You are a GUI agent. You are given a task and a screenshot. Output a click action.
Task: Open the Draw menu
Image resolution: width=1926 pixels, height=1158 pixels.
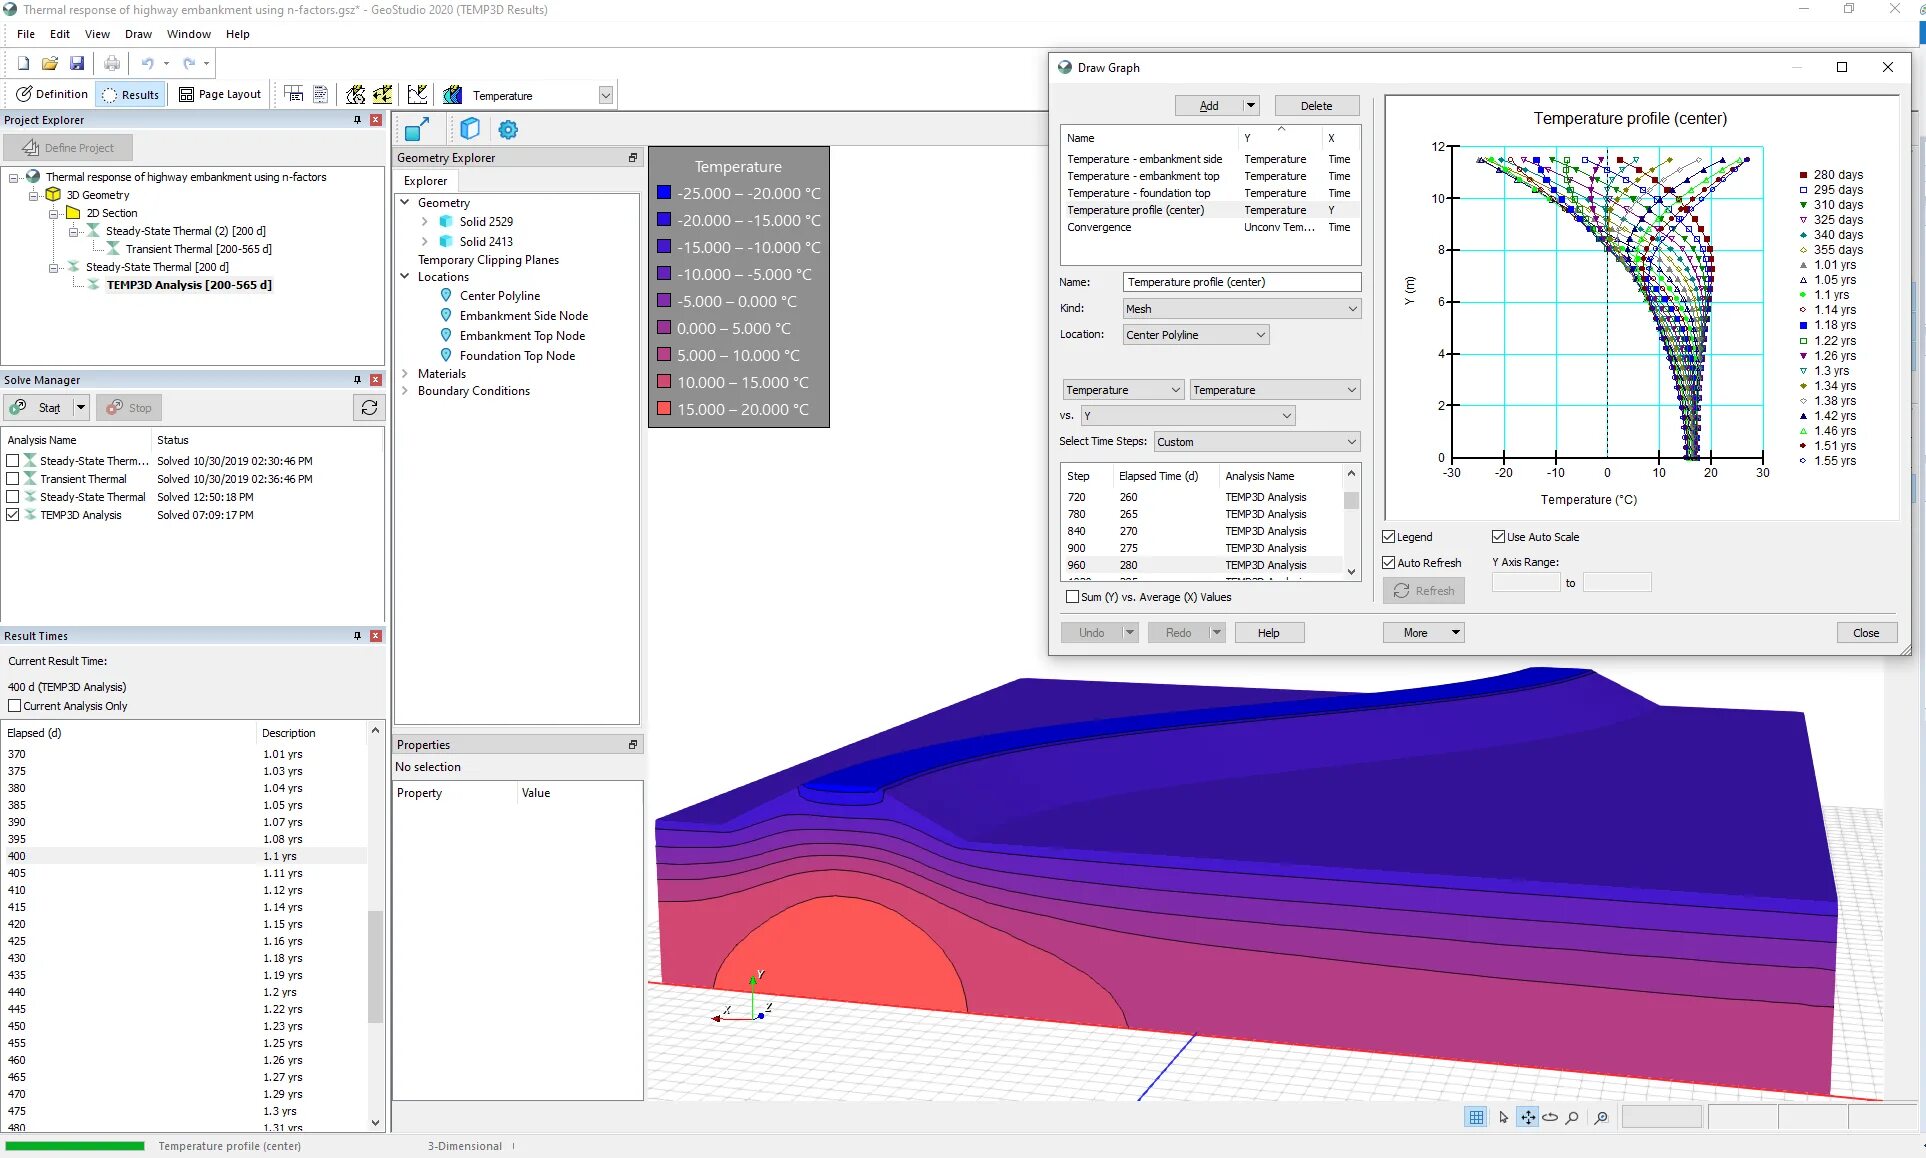(139, 33)
